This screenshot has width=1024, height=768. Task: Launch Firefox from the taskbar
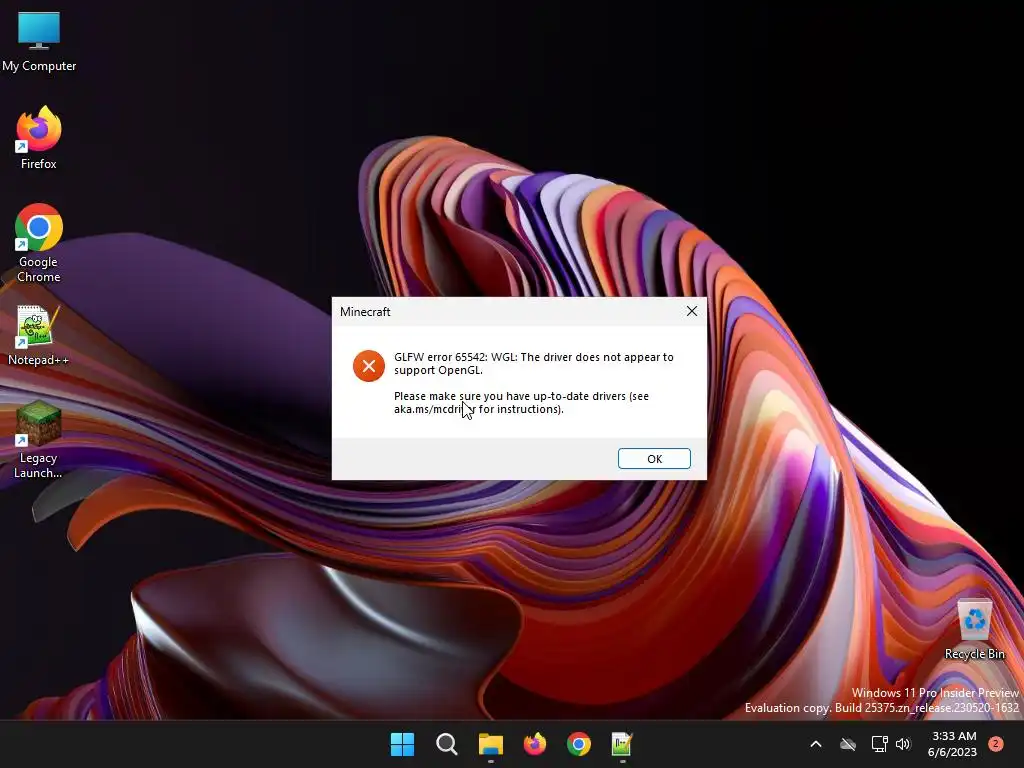coord(535,744)
